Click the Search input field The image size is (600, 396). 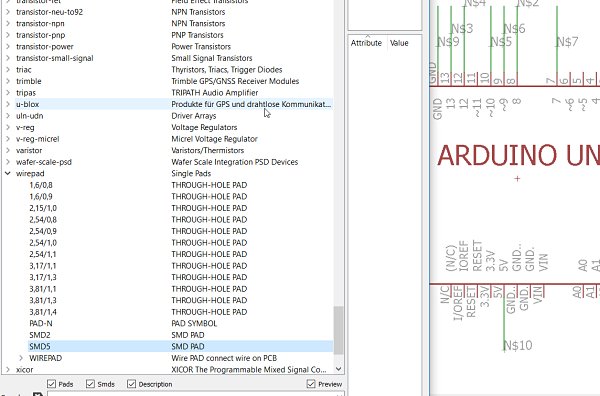196,393
